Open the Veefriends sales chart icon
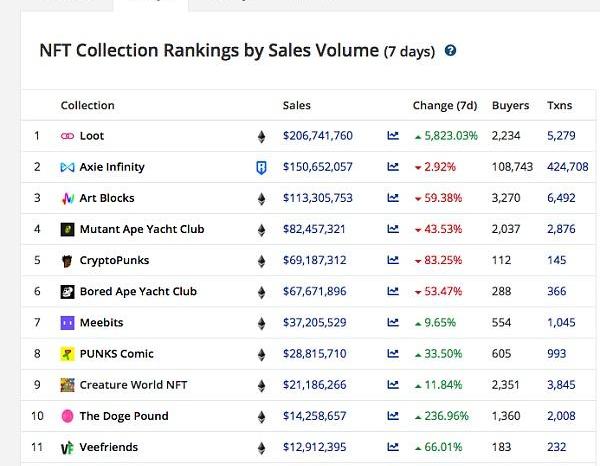Screen dimensions: 600x466 [393, 447]
